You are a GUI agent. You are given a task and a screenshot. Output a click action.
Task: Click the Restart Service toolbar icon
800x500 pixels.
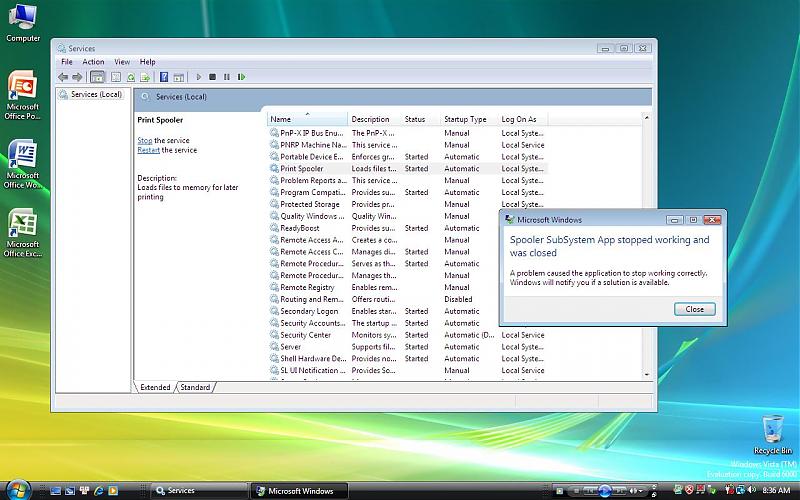(x=241, y=77)
